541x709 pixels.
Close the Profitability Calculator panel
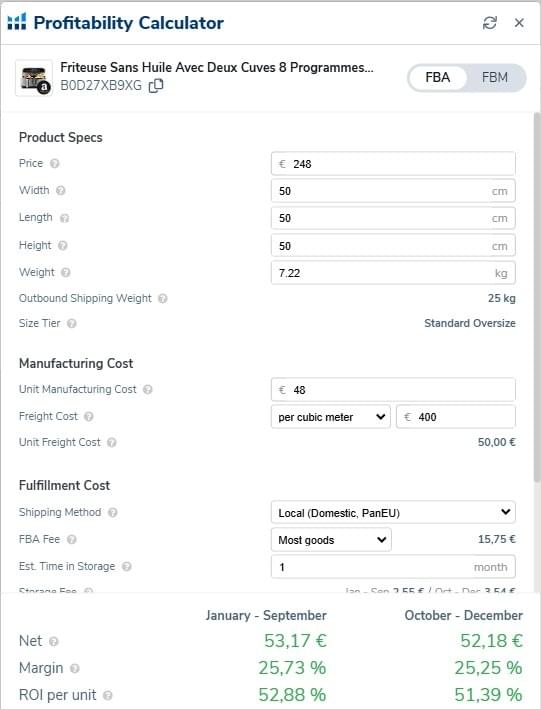pyautogui.click(x=519, y=23)
